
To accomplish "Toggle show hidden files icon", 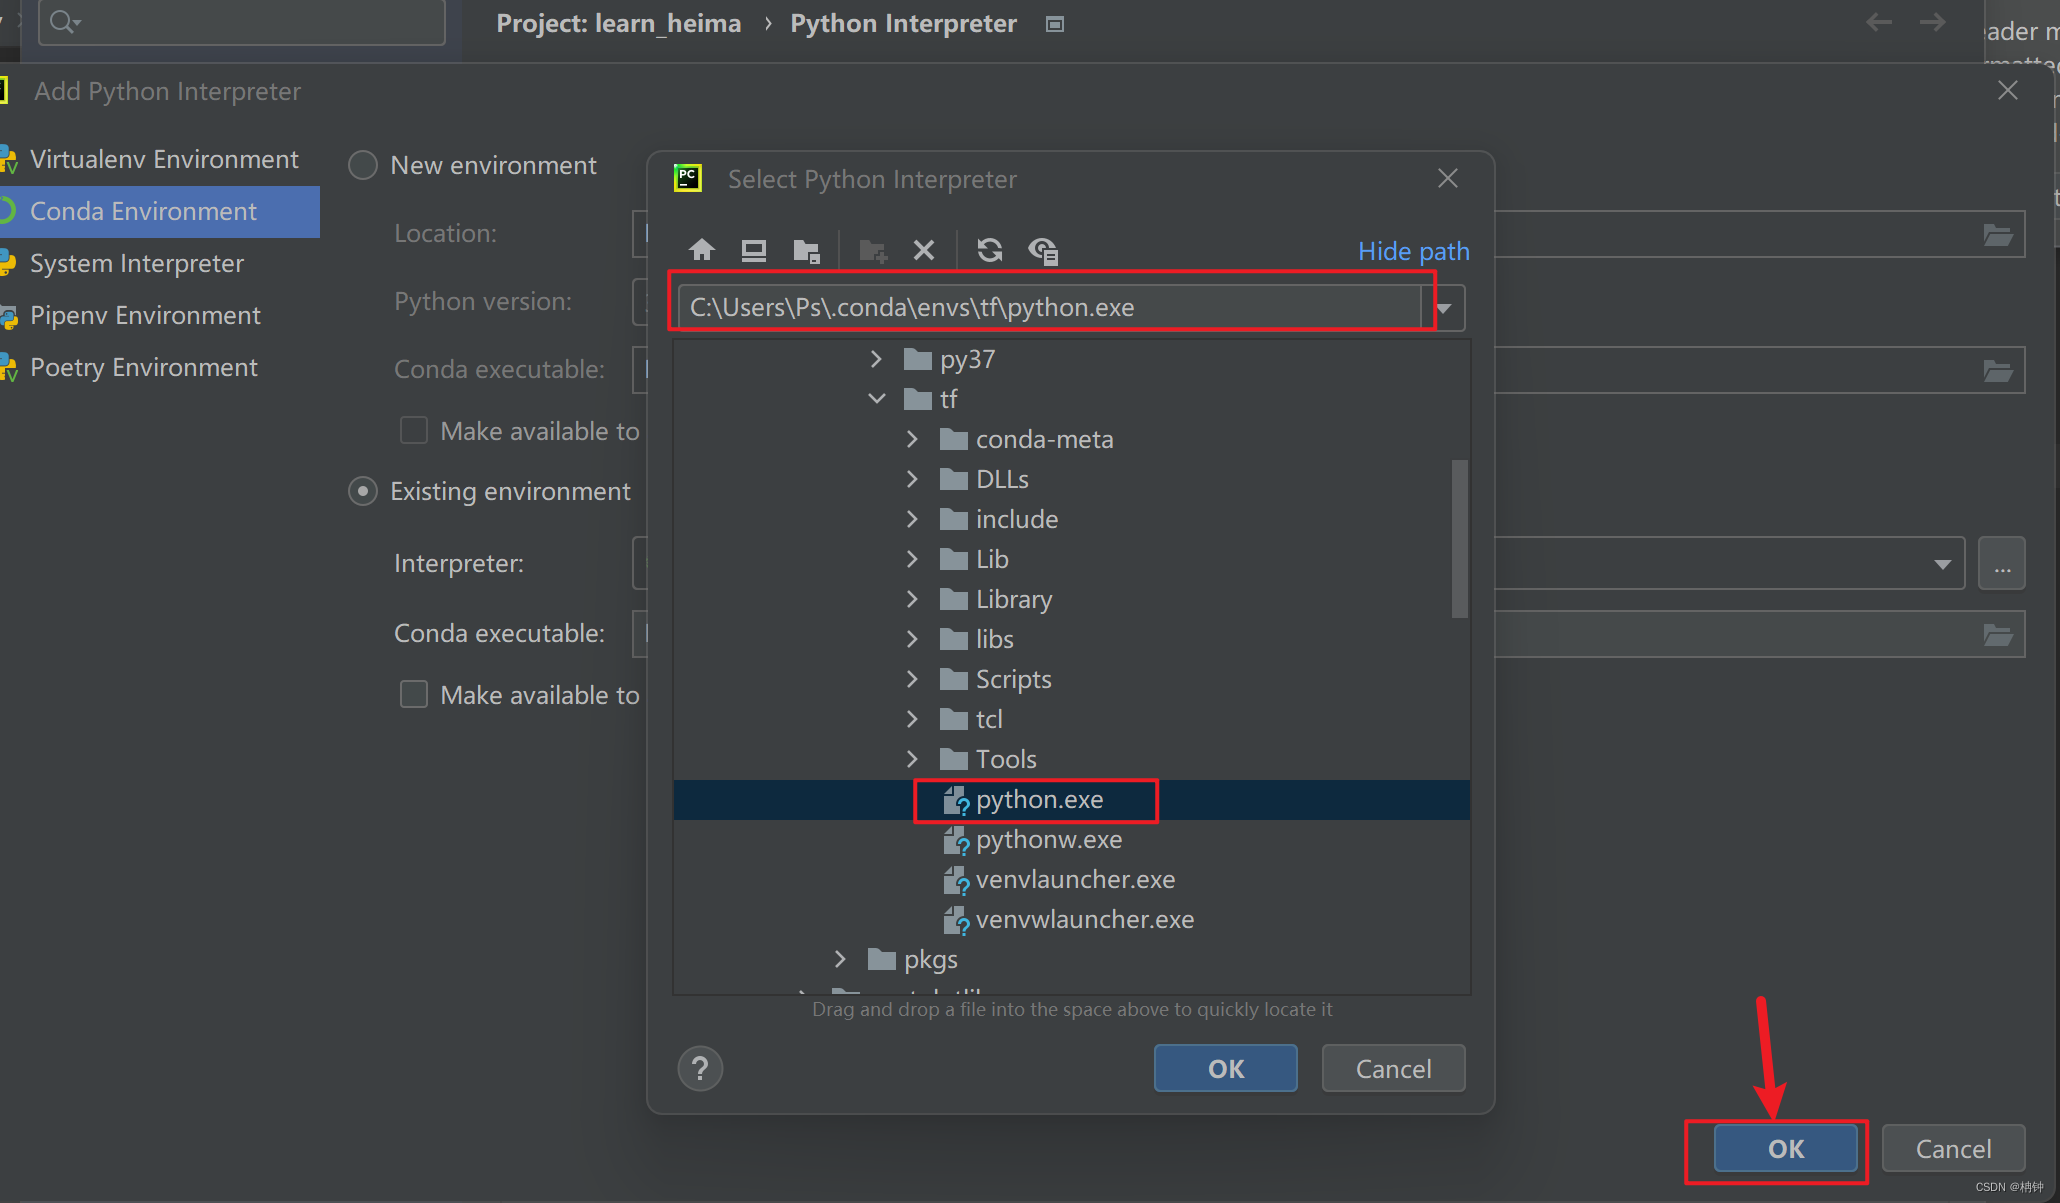I will pyautogui.click(x=1043, y=250).
